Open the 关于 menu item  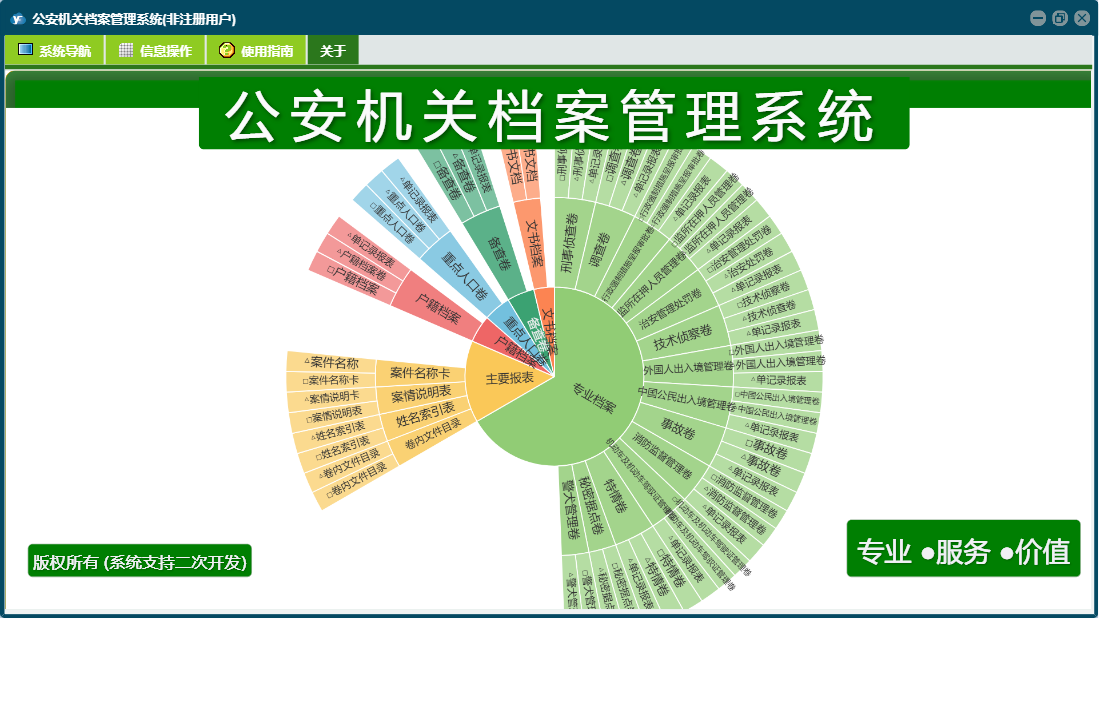(x=333, y=50)
